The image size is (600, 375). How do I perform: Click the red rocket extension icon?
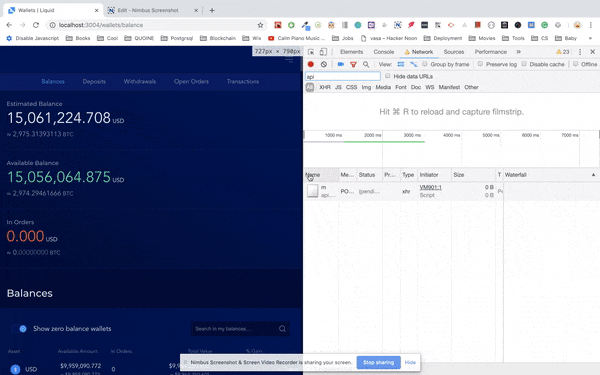[411, 25]
